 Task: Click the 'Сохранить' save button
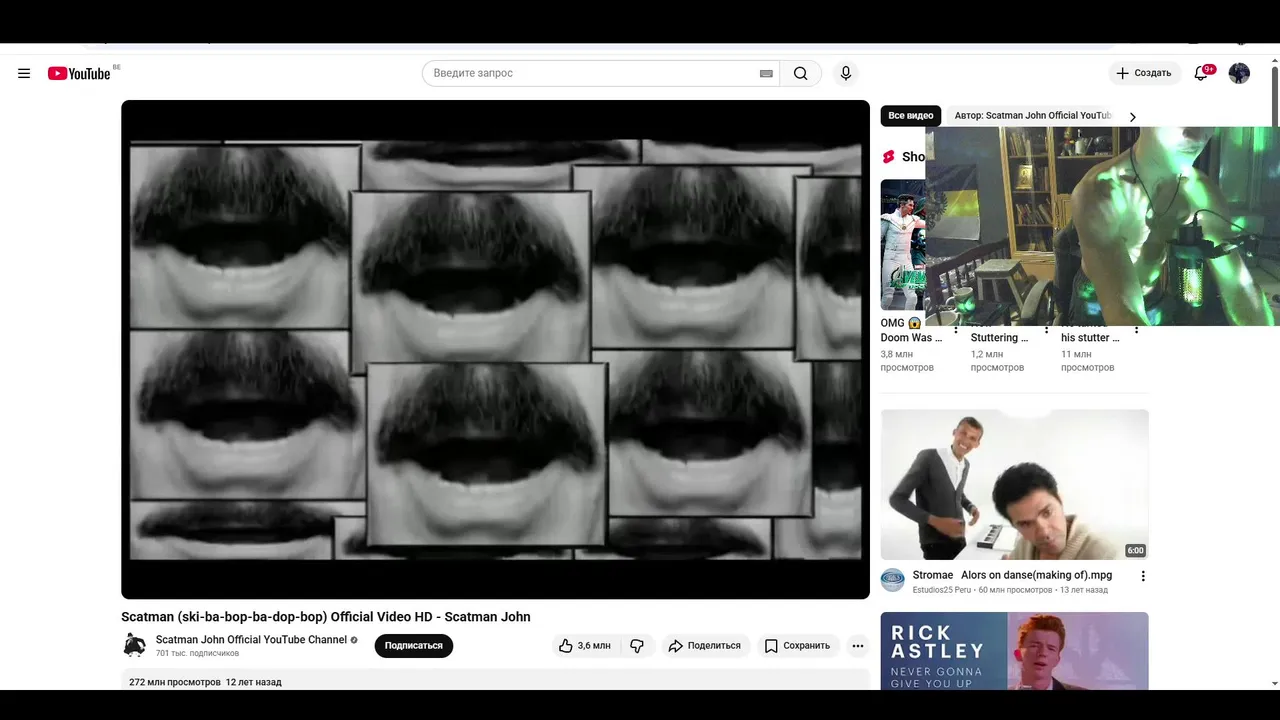(x=798, y=646)
